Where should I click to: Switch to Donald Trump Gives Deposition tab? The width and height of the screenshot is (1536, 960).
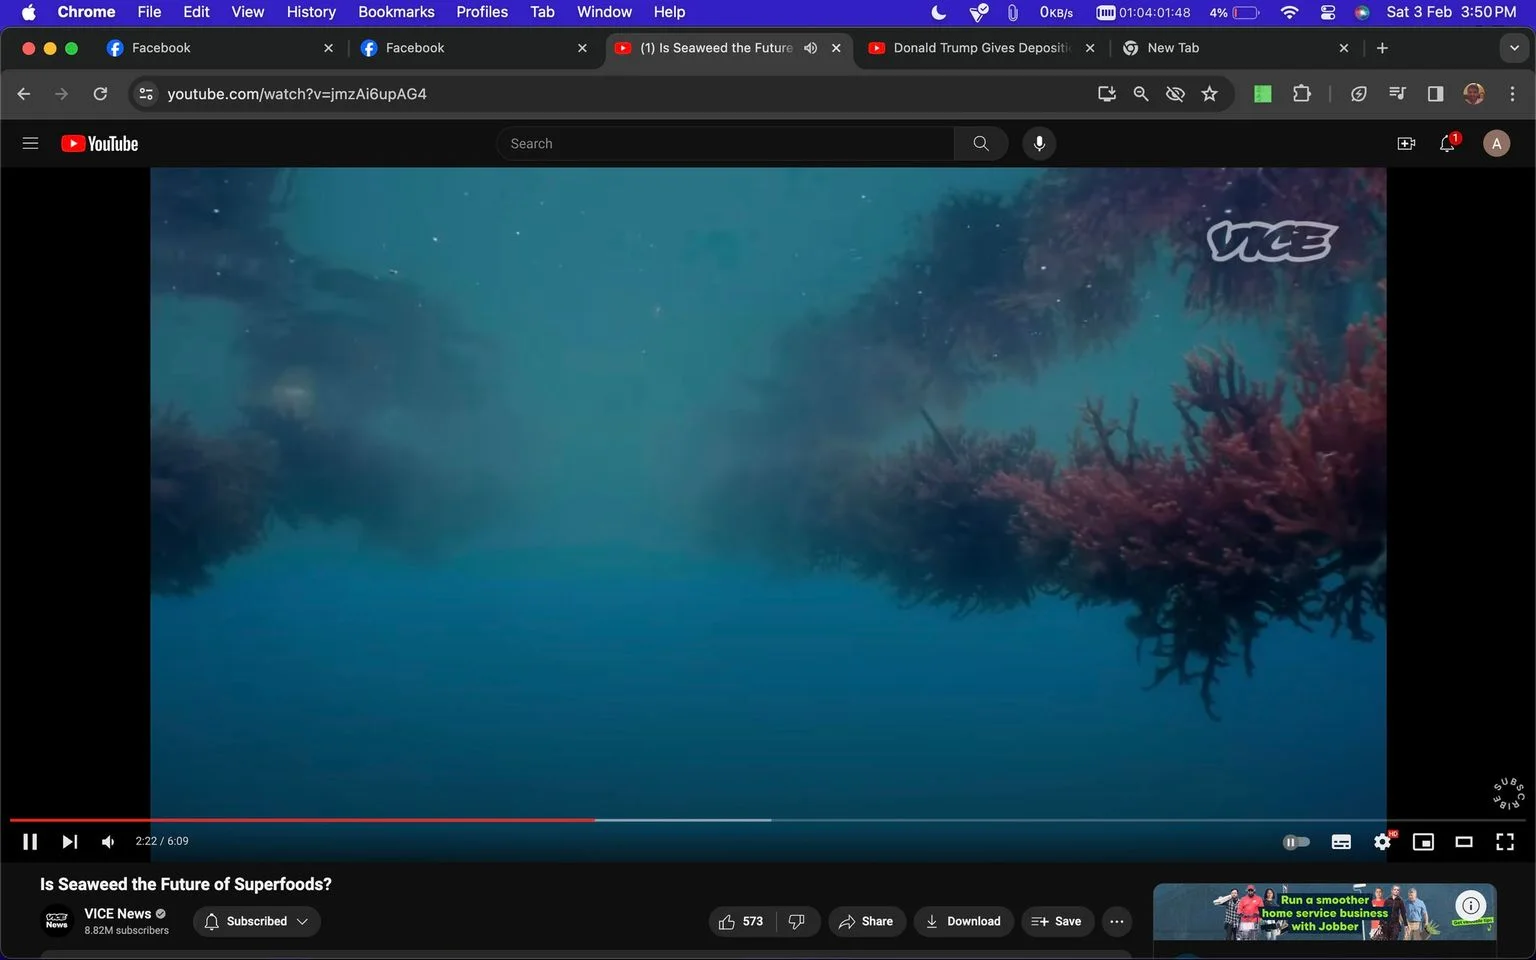981,48
